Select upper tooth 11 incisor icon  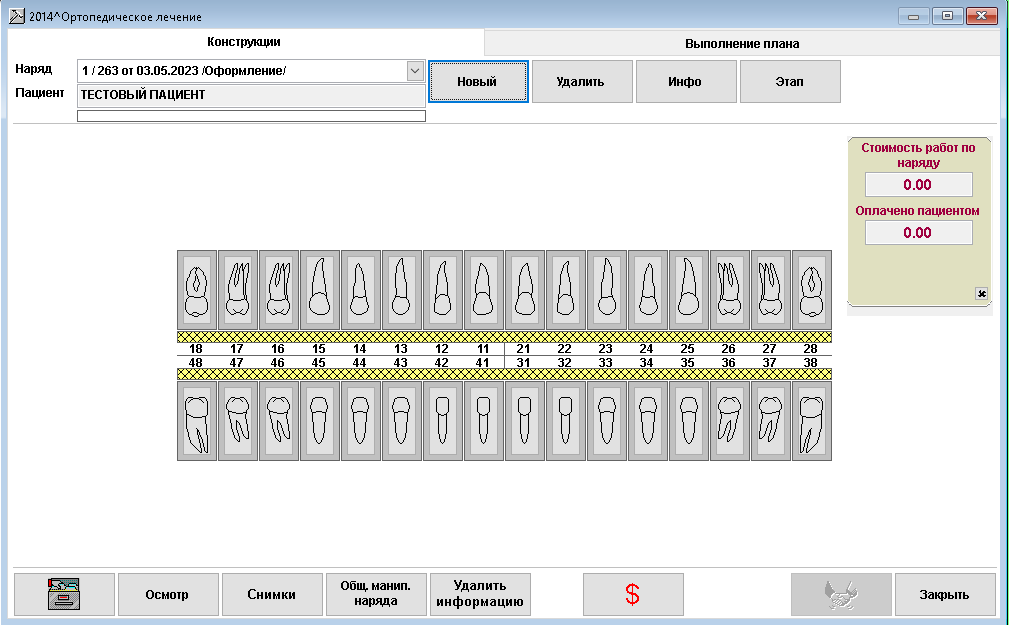[x=484, y=290]
